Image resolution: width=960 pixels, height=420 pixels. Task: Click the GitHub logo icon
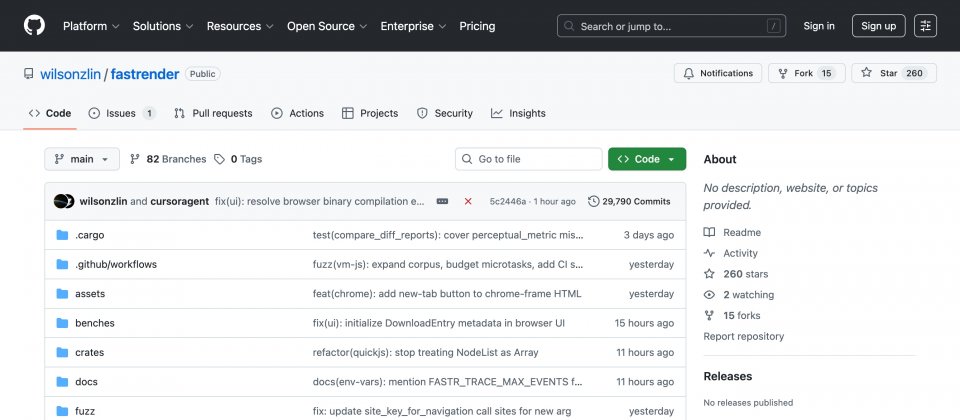tap(35, 26)
